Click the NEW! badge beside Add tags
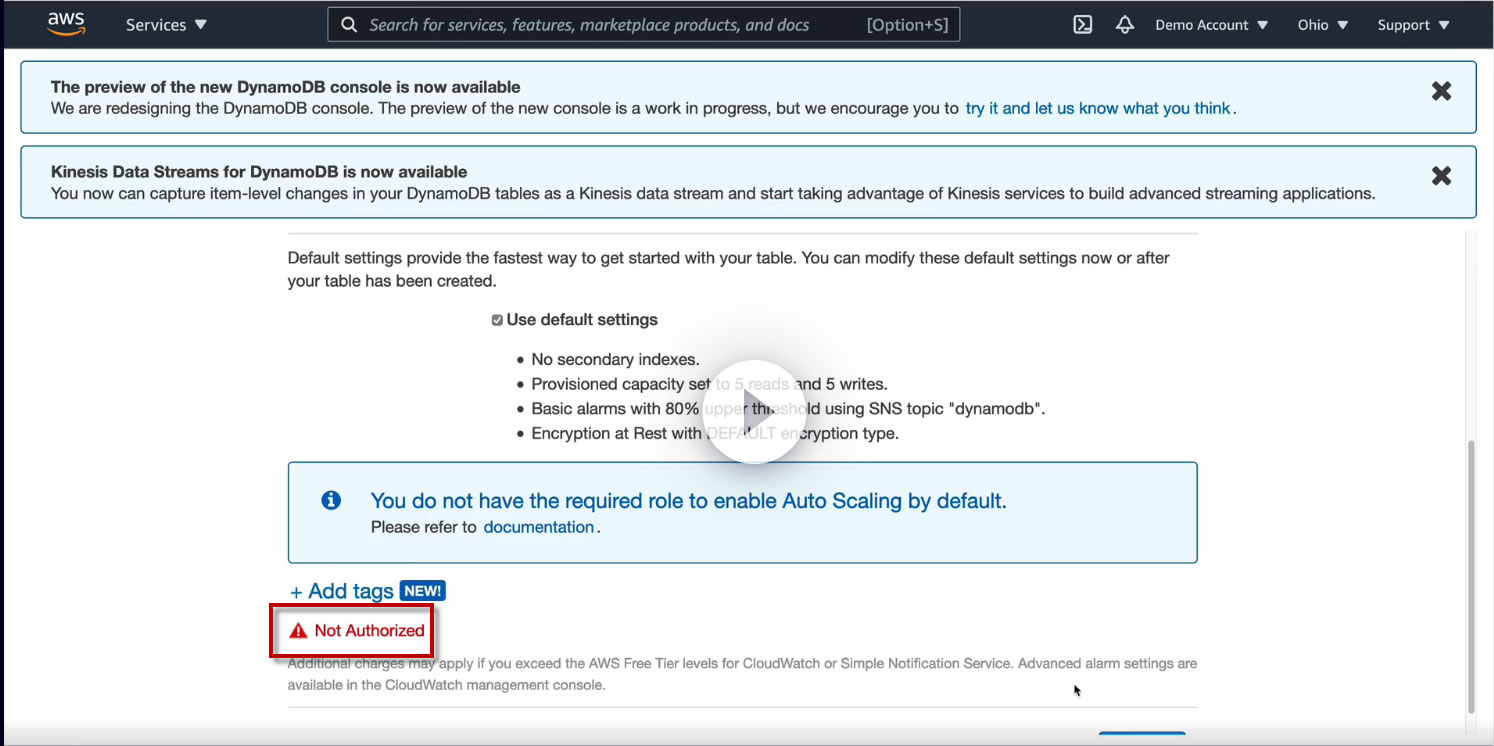Screen dimensions: 1494x746 (422, 591)
